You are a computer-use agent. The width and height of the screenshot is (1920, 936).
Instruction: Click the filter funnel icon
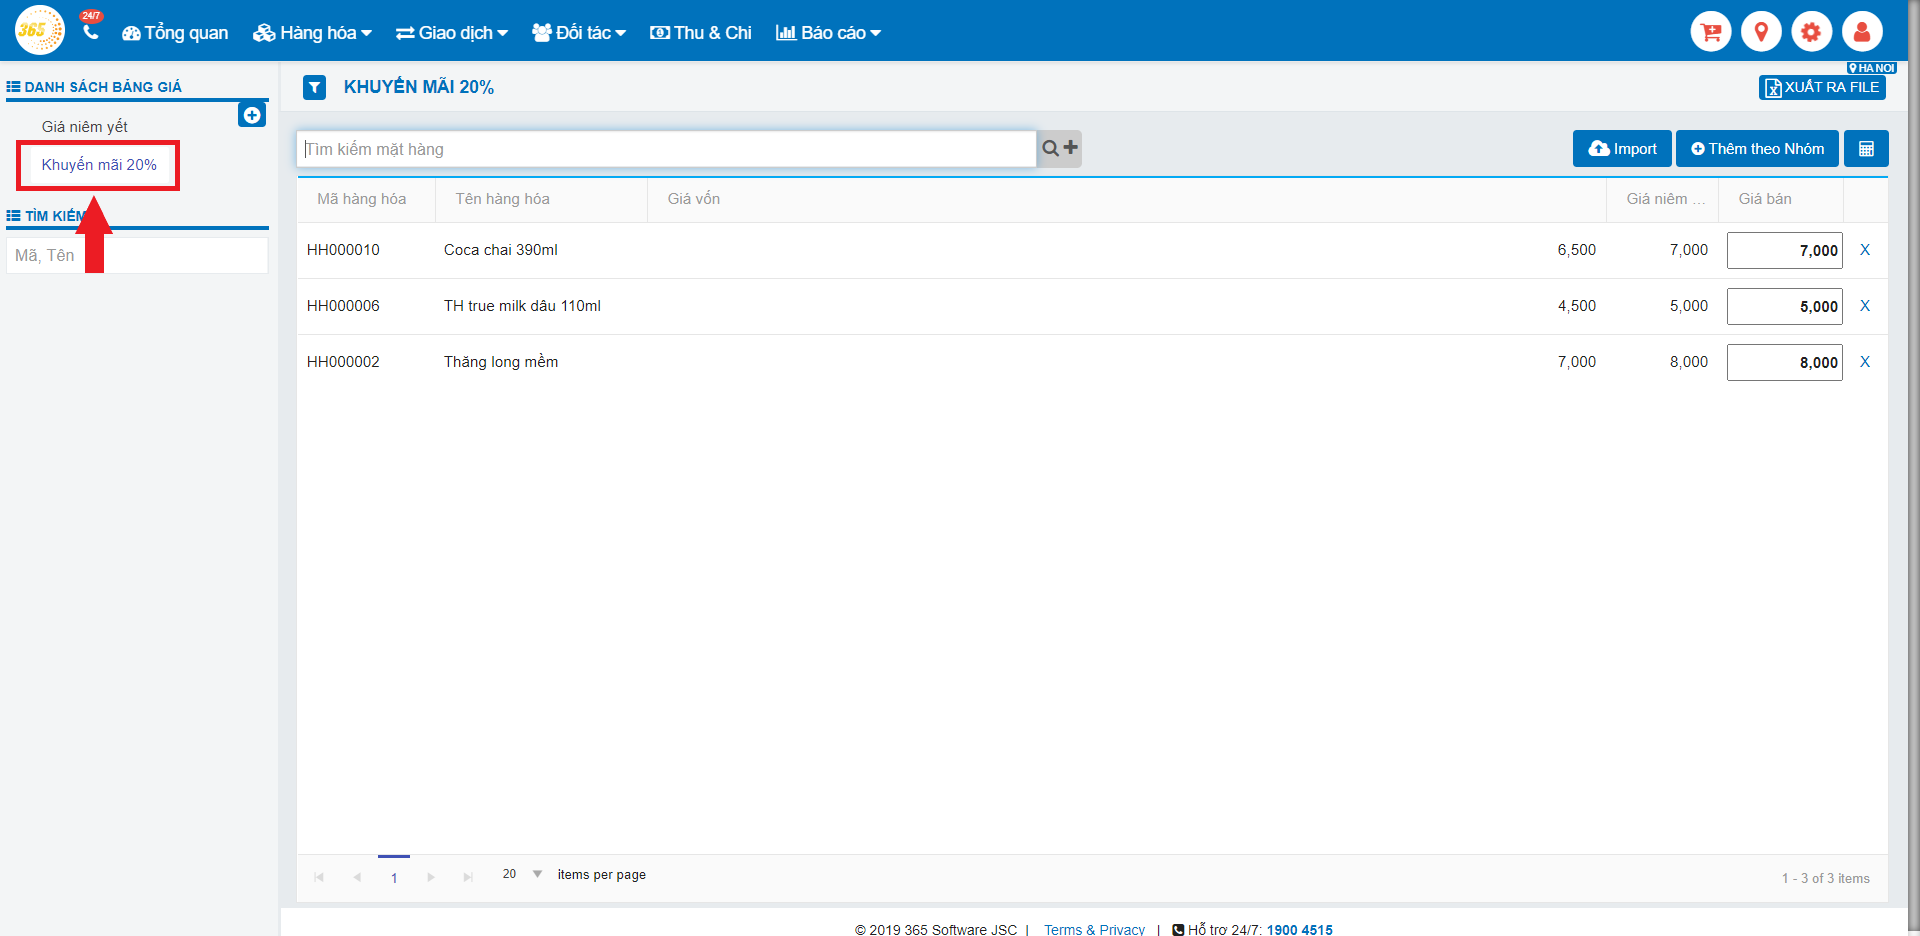[315, 88]
